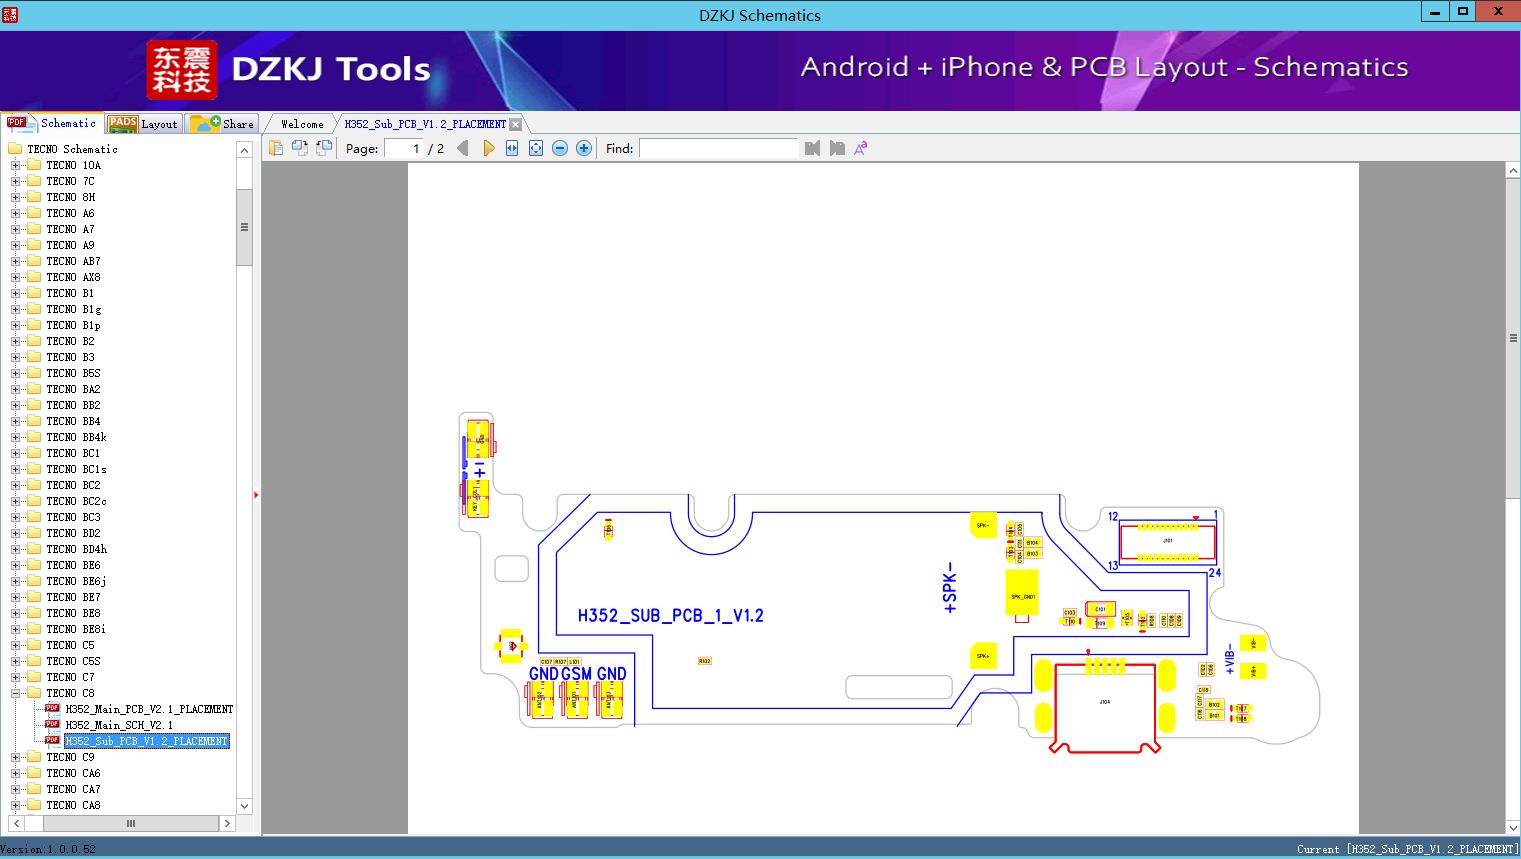
Task: Click the H352_SUB_PCB_1_V1.2 board label
Action: coord(670,616)
